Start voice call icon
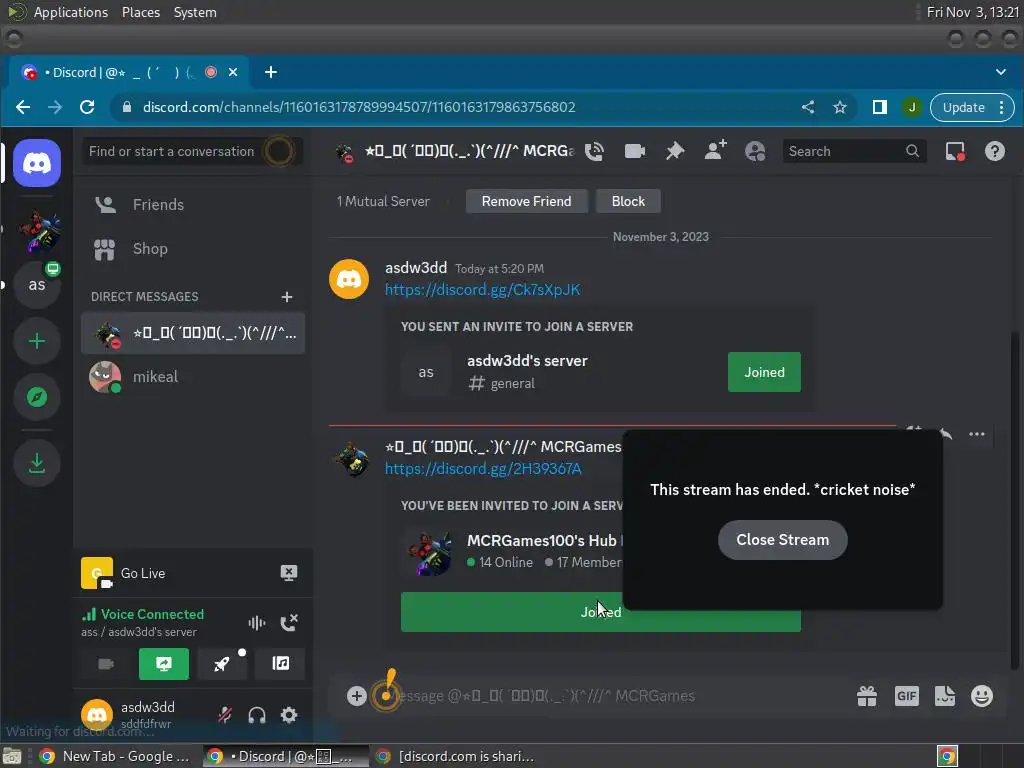Viewport: 1024px width, 768px height. click(594, 152)
